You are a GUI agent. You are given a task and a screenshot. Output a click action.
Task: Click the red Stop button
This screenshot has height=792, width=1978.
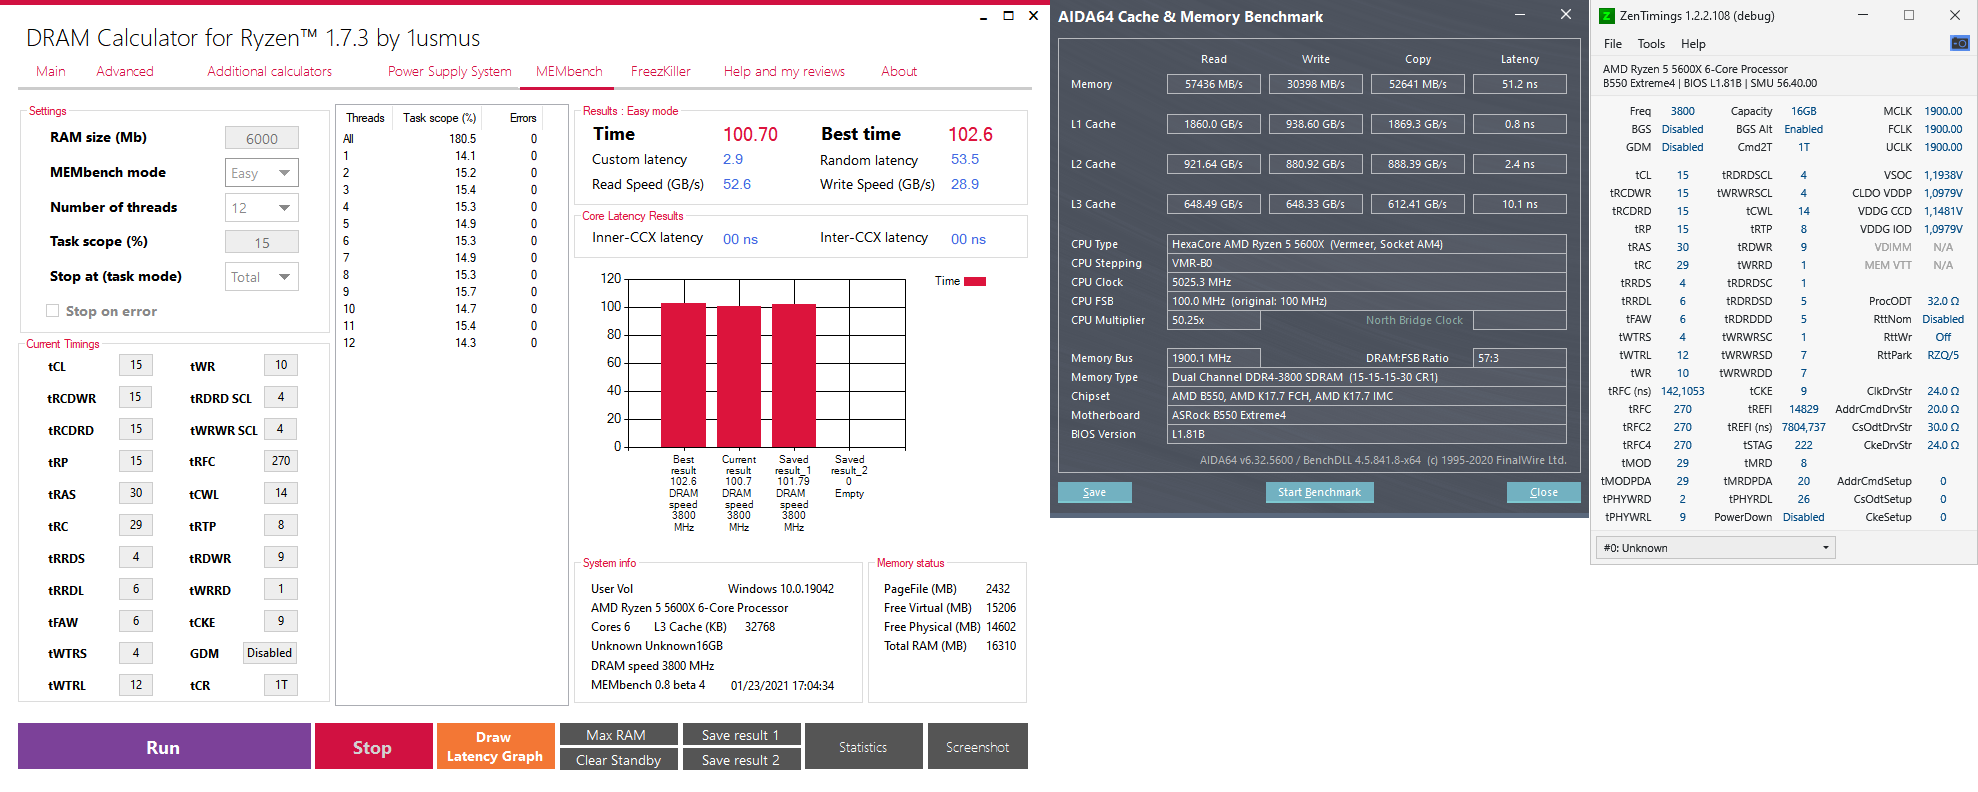tap(373, 747)
